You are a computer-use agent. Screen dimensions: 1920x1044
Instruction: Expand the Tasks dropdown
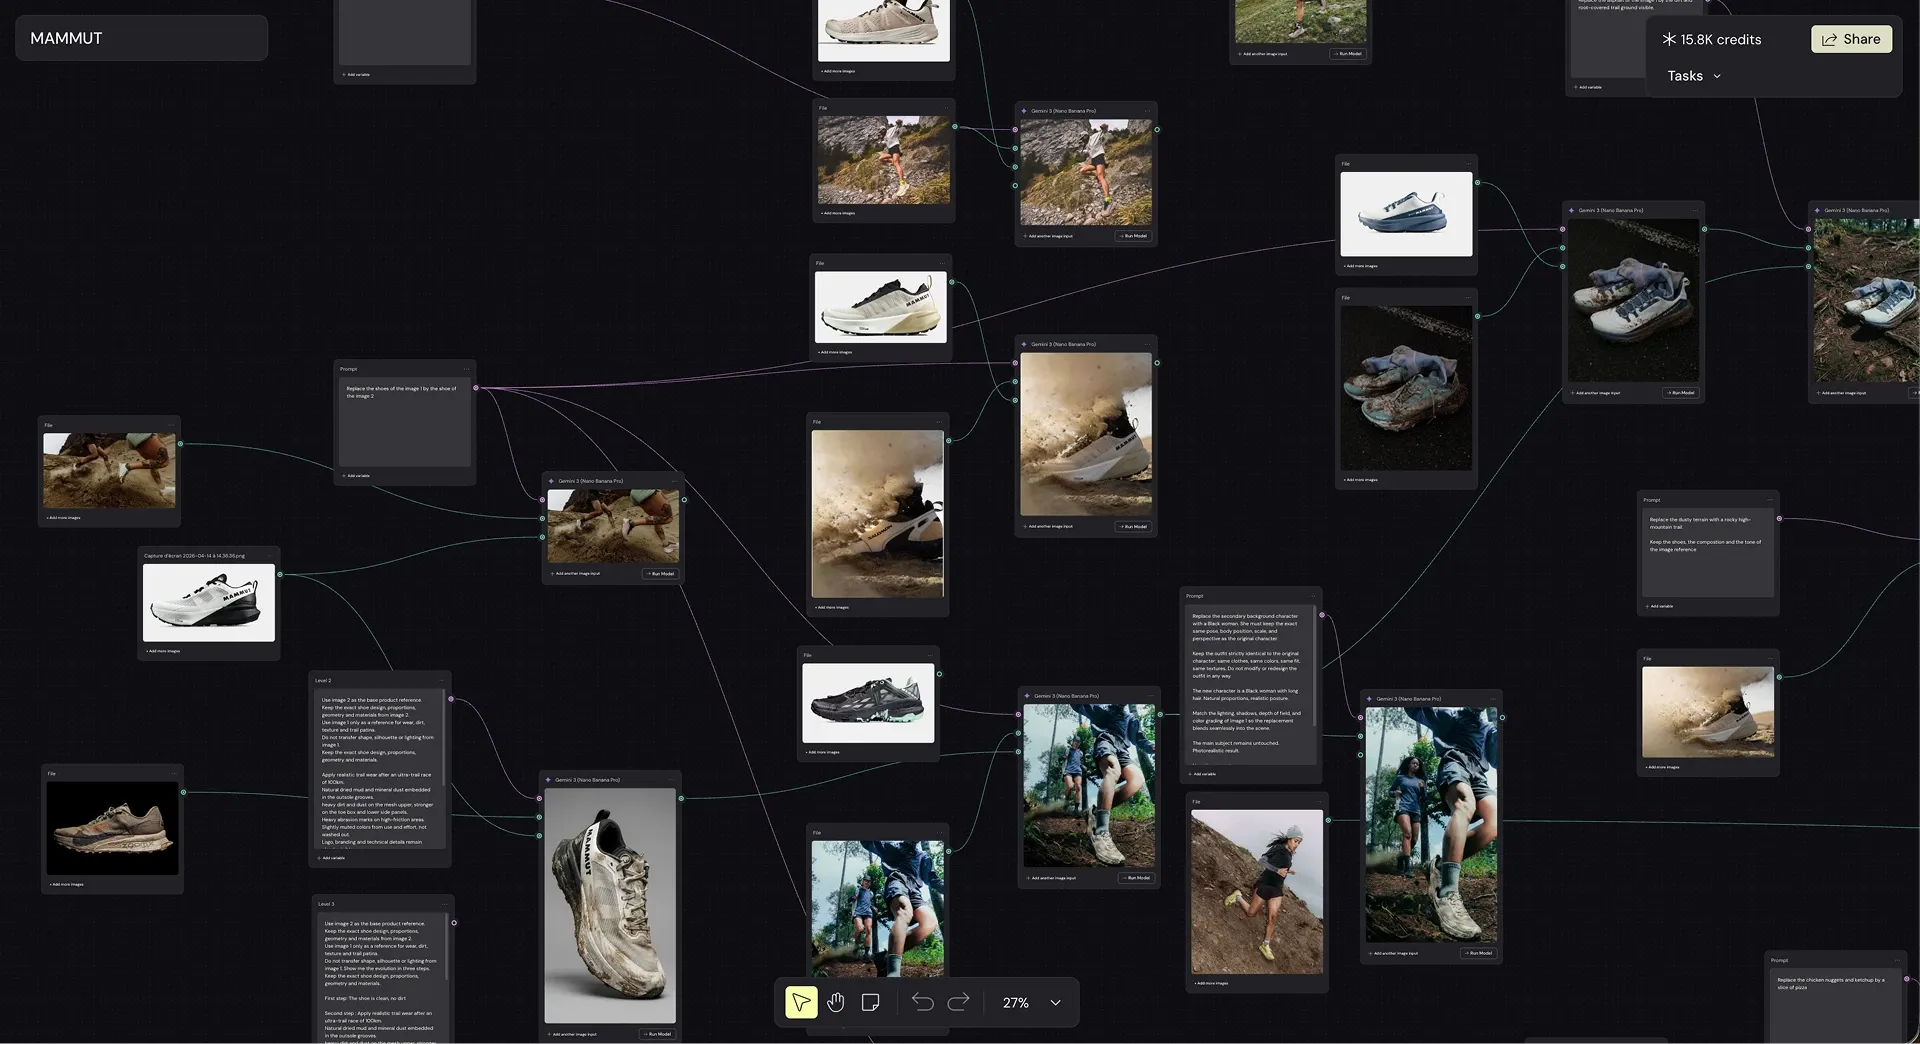(1694, 76)
